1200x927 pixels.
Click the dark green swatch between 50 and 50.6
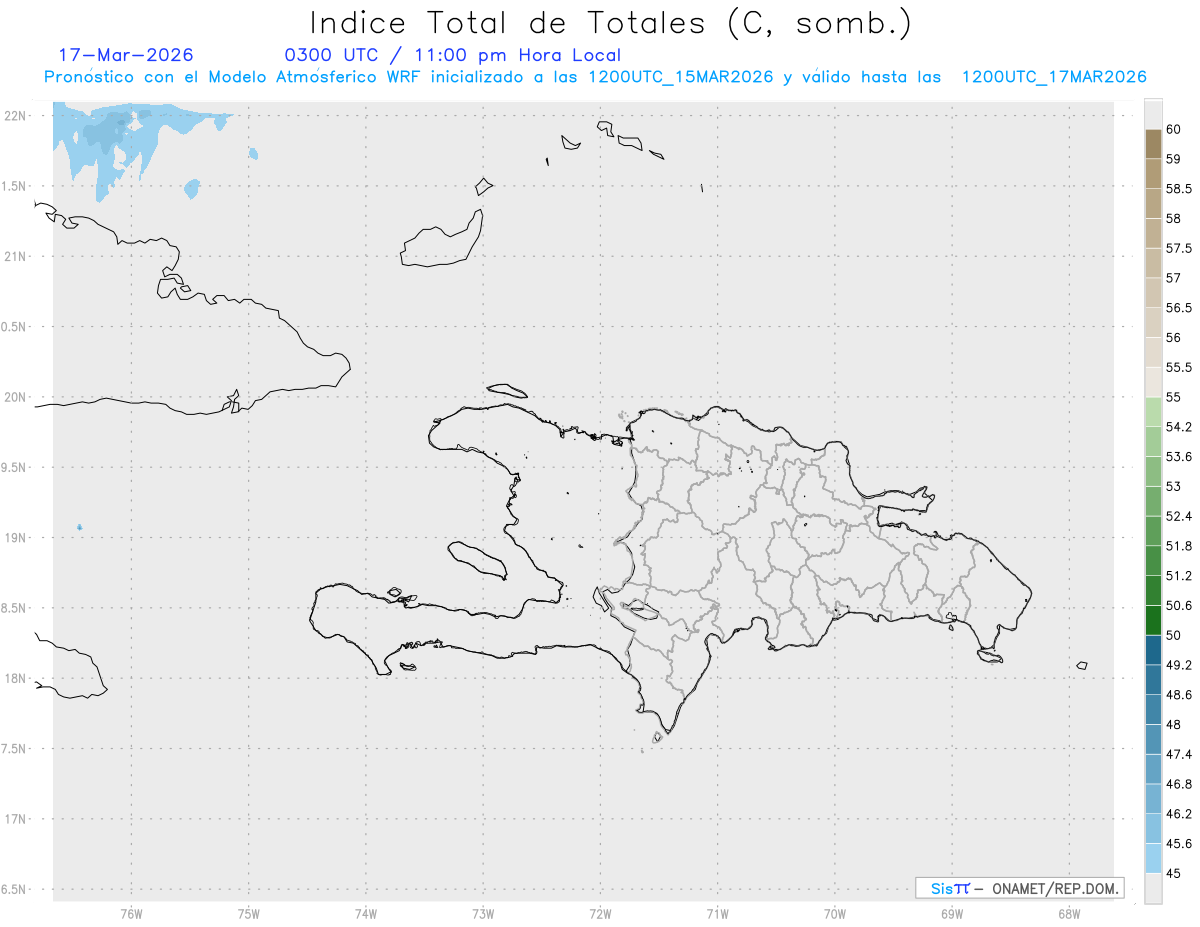coord(1153,620)
